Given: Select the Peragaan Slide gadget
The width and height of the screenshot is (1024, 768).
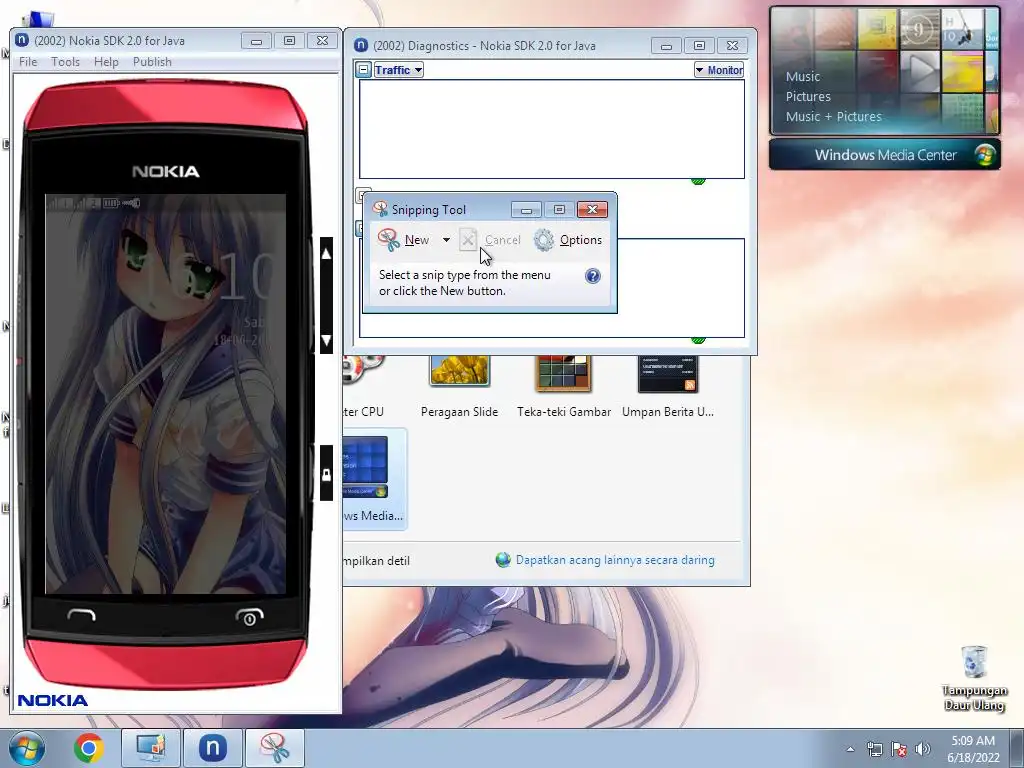Looking at the screenshot, I should 460,387.
